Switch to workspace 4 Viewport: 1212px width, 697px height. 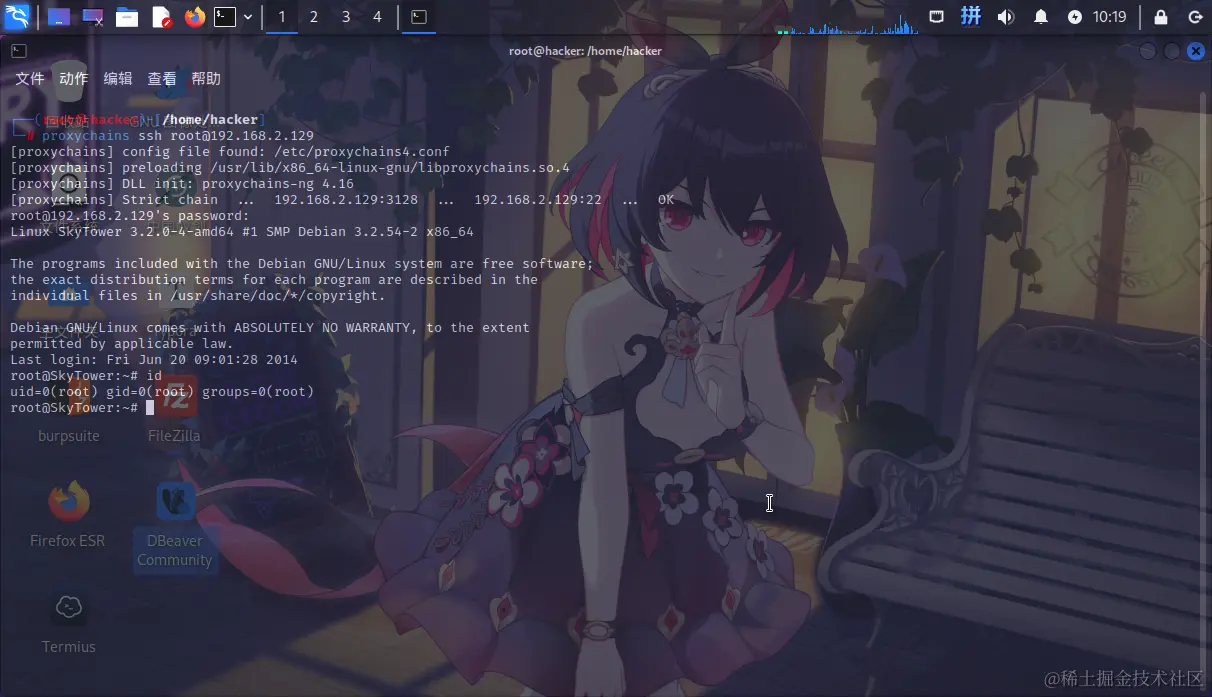coord(377,17)
